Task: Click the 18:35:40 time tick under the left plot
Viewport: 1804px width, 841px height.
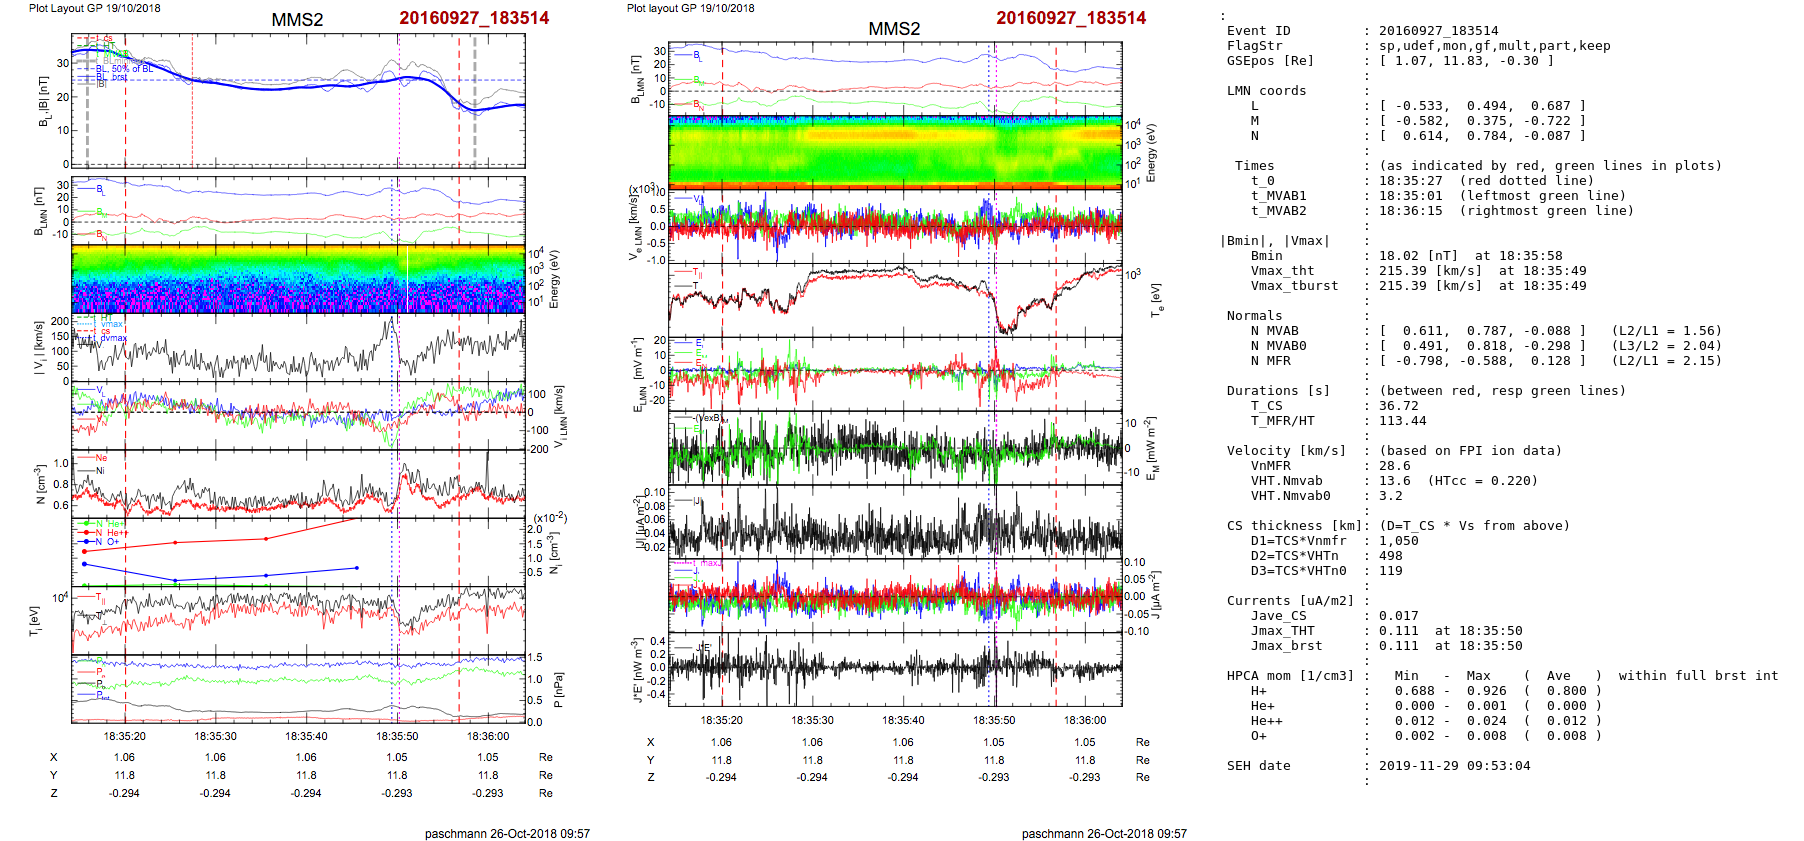Action: pyautogui.click(x=306, y=736)
